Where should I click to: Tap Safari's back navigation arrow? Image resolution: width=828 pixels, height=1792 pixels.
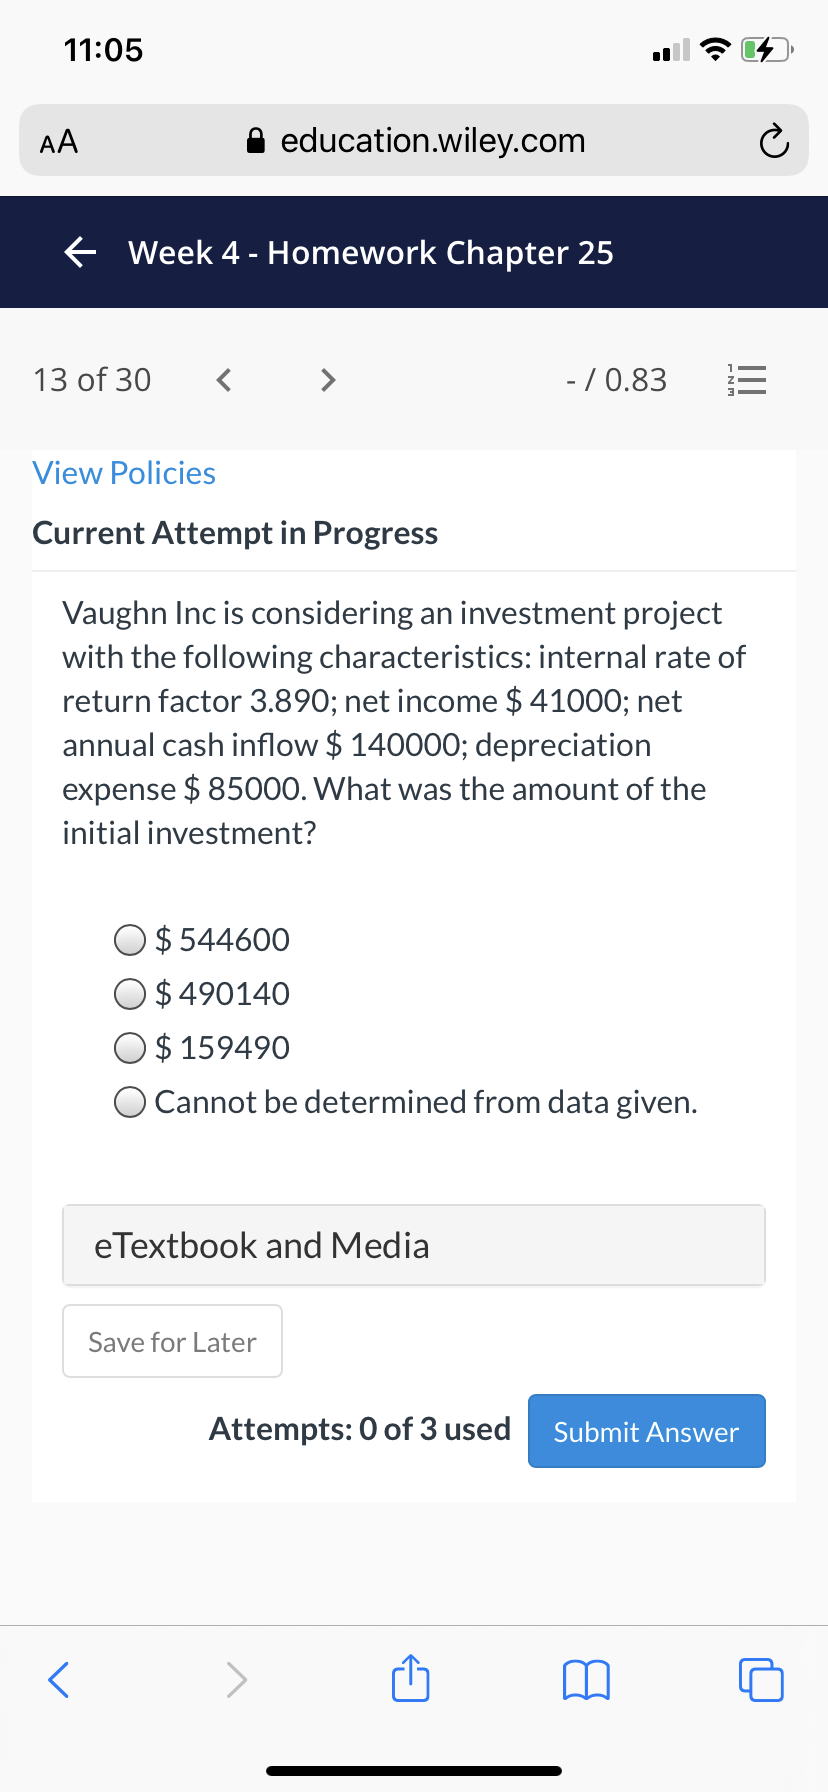click(x=59, y=1679)
